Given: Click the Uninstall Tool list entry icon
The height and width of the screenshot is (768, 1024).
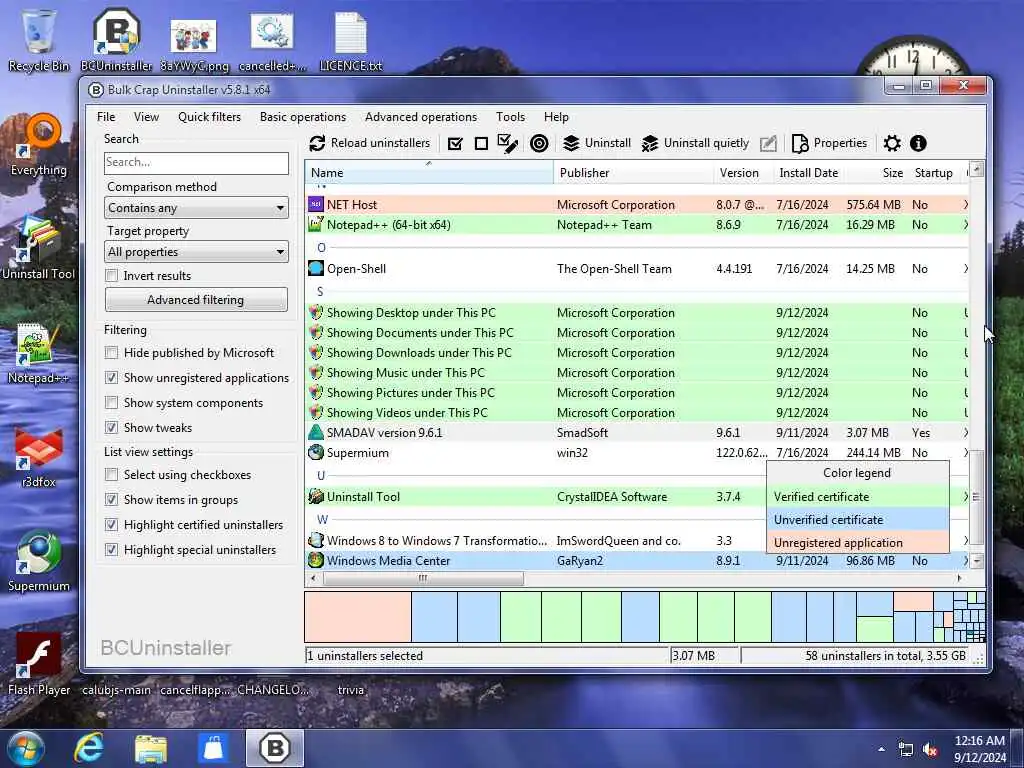Looking at the screenshot, I should (315, 496).
